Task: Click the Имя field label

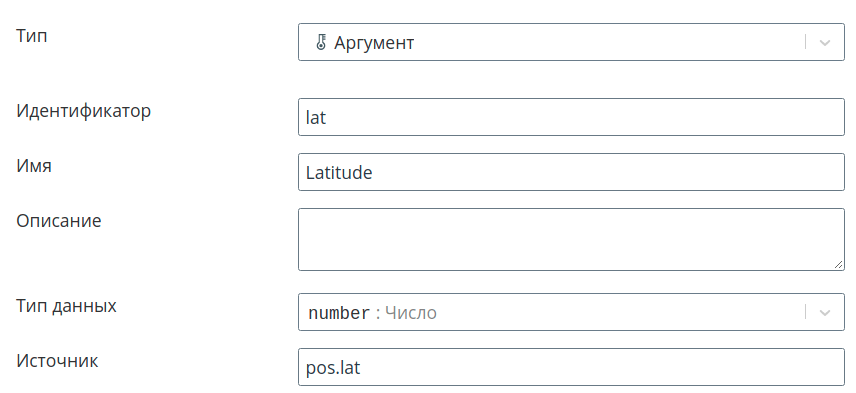Action: pyautogui.click(x=34, y=165)
